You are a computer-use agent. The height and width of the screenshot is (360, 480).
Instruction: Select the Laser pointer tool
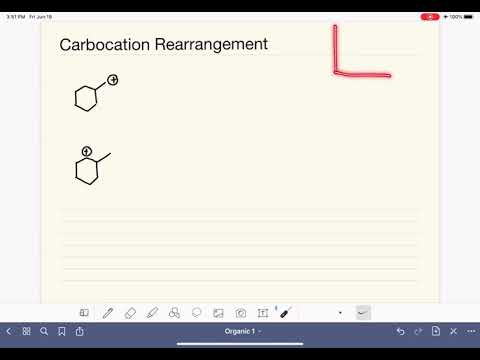pos(285,313)
